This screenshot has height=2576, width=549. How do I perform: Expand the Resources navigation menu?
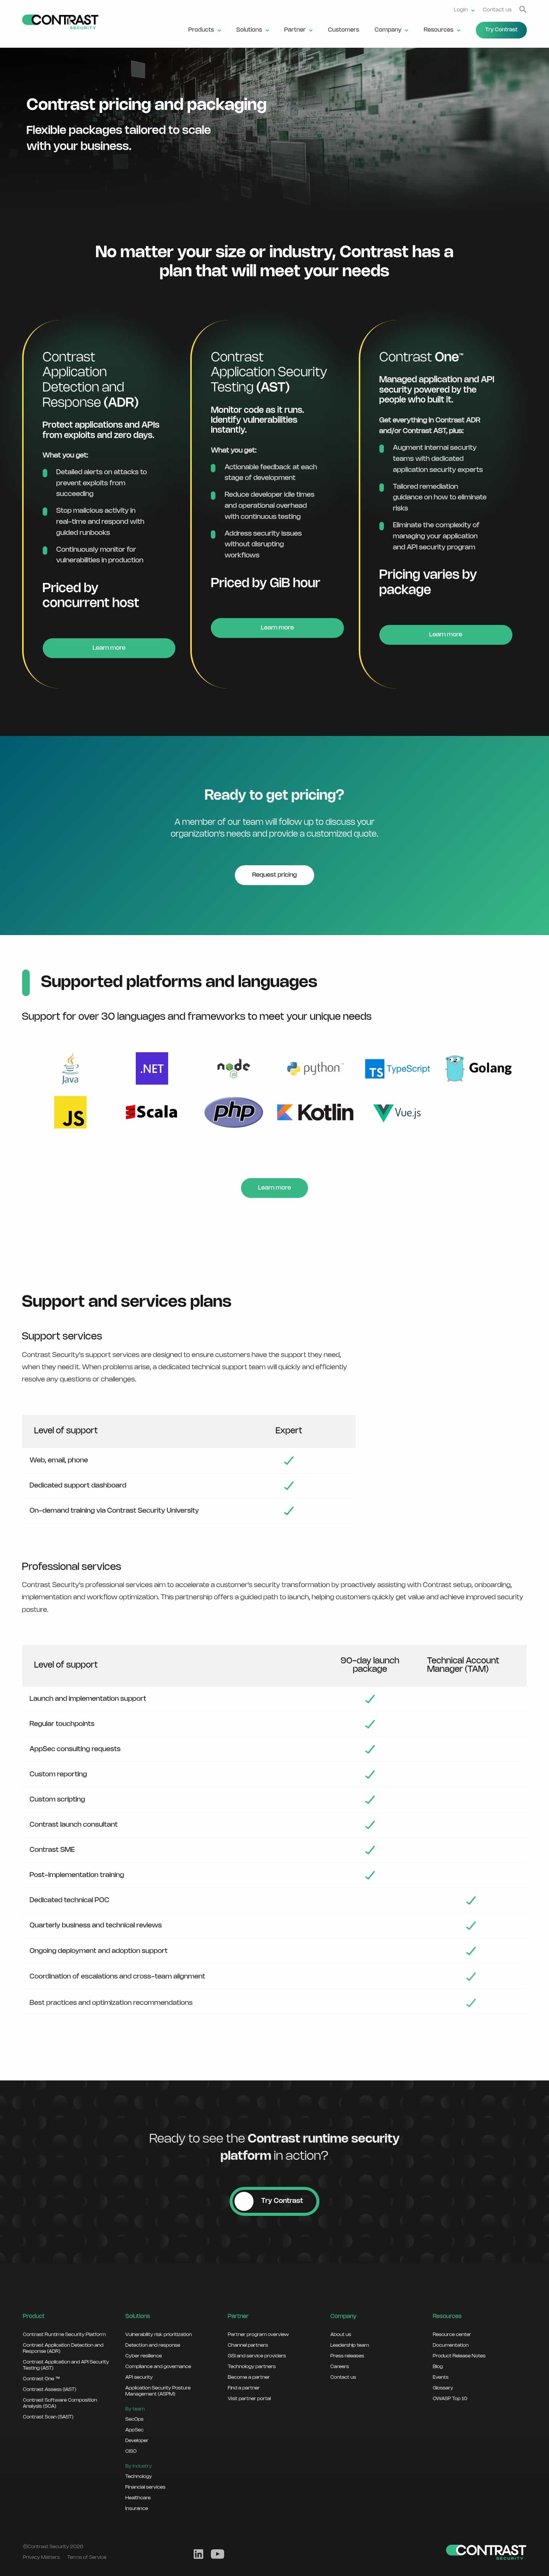[441, 30]
